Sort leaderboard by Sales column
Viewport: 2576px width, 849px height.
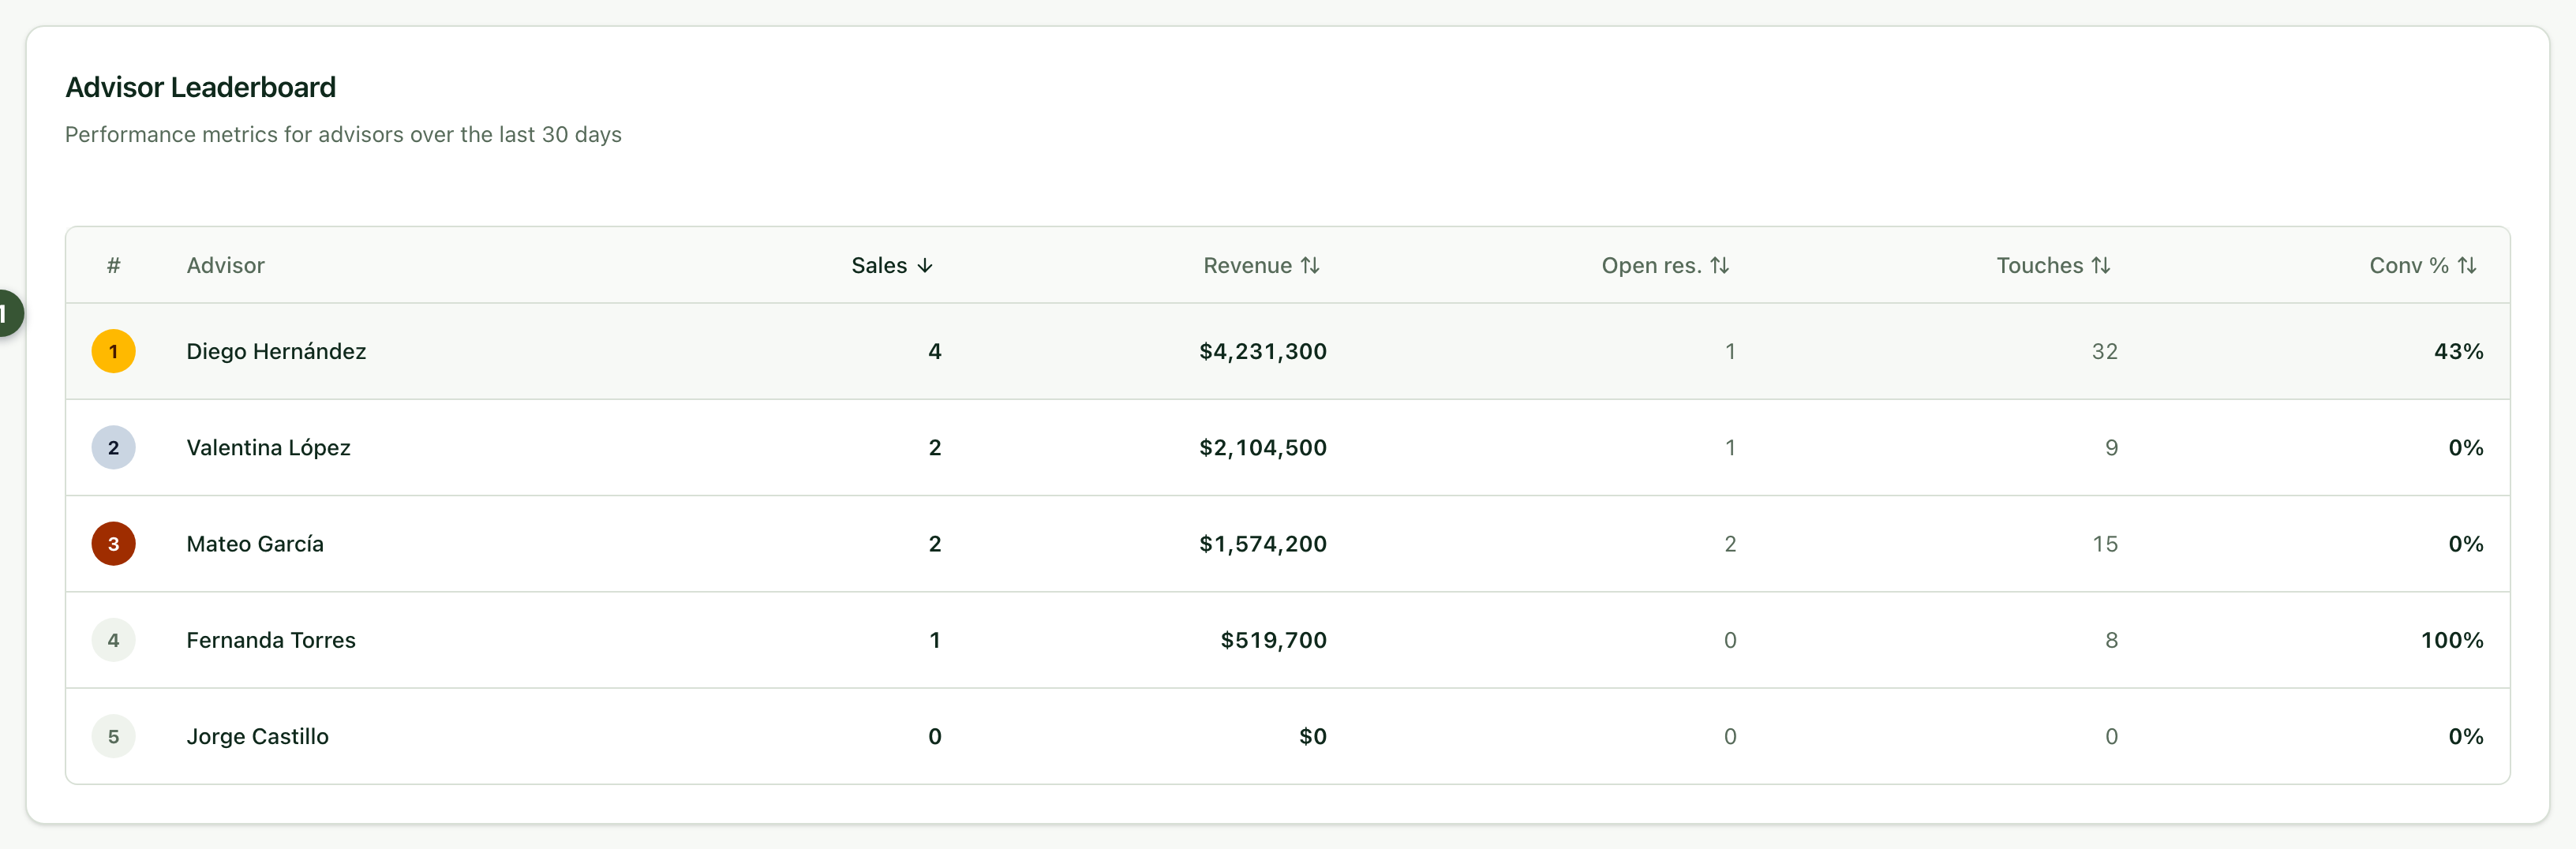click(x=892, y=265)
